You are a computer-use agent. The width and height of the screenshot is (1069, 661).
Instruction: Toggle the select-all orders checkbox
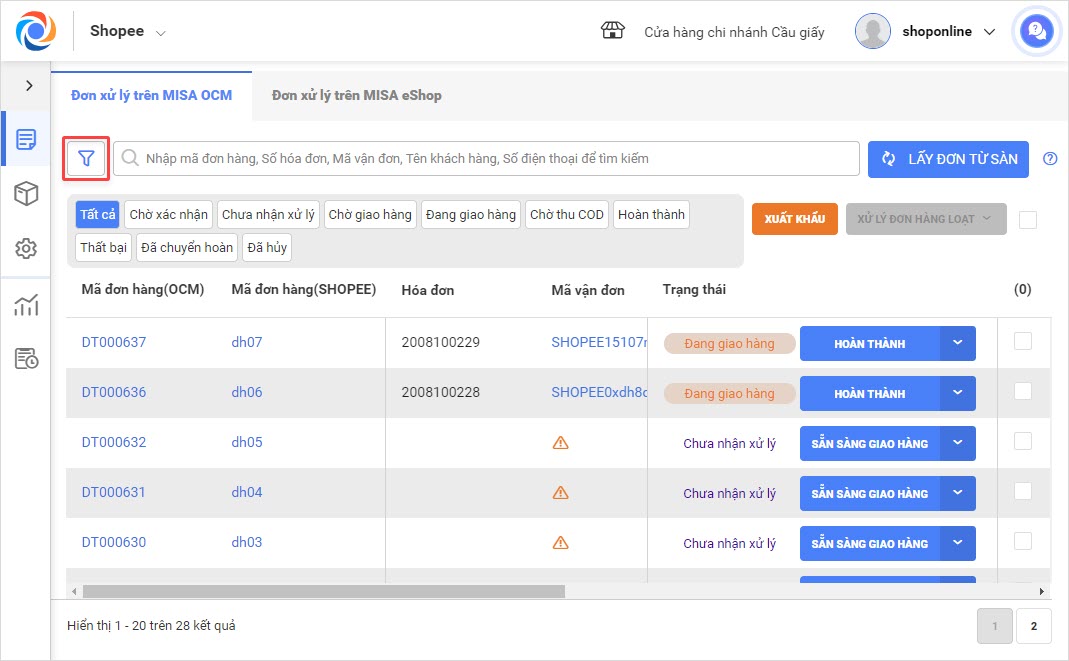[1027, 220]
